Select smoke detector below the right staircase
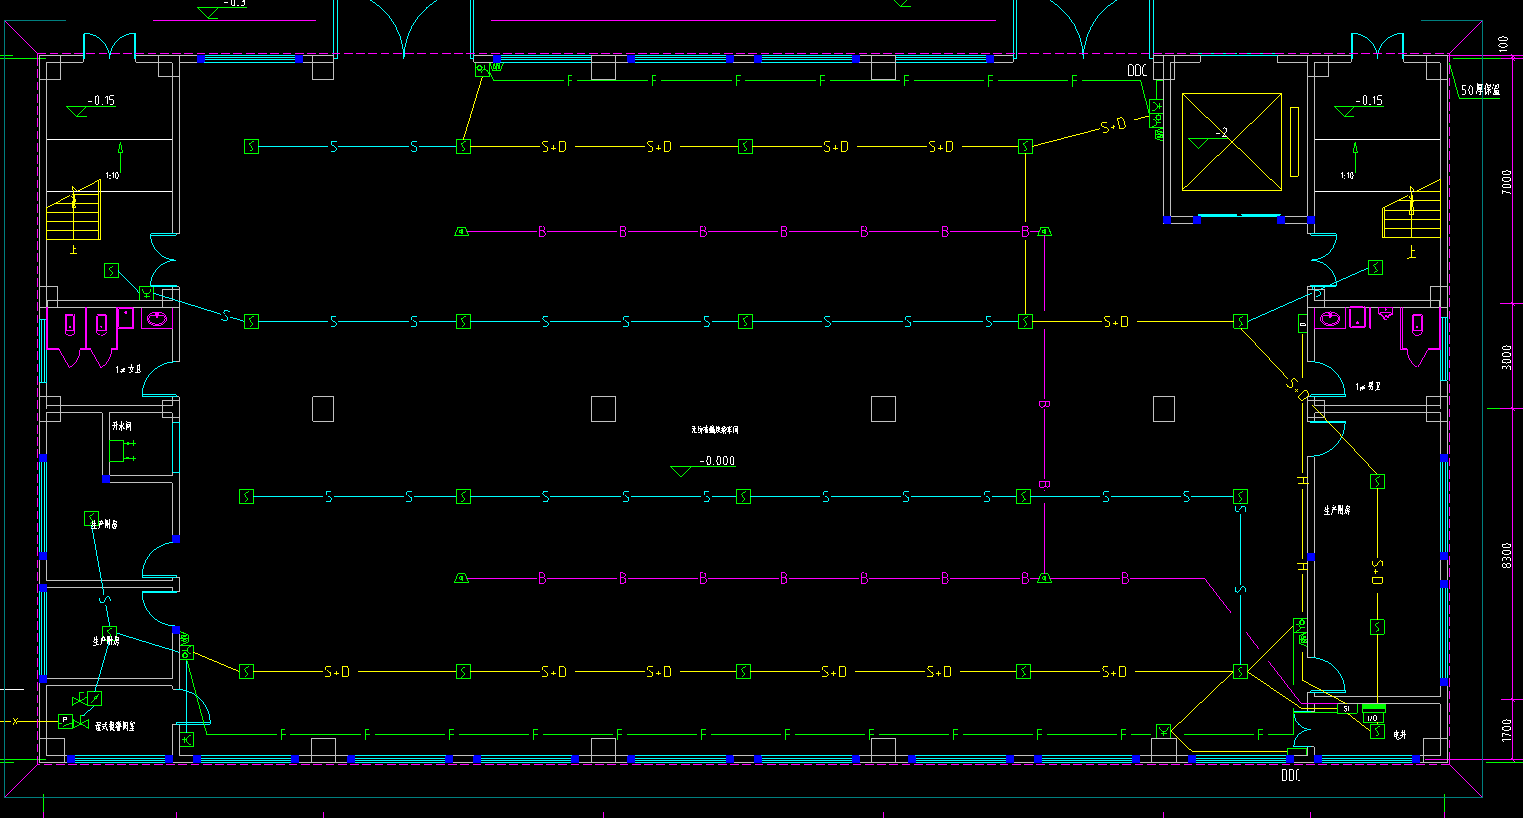This screenshot has height=818, width=1523. click(x=1376, y=268)
